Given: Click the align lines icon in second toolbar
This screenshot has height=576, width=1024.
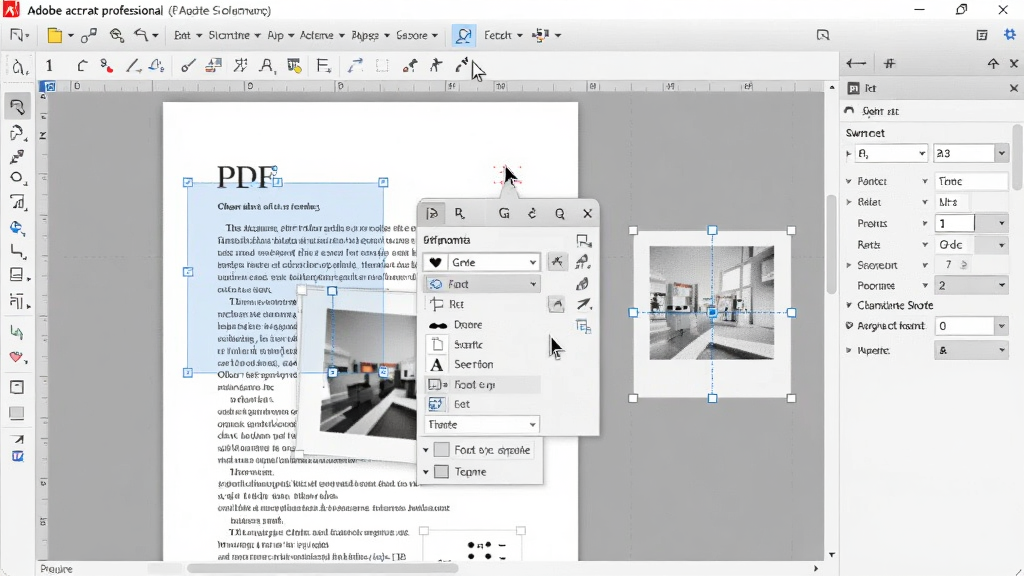Looking at the screenshot, I should point(323,65).
